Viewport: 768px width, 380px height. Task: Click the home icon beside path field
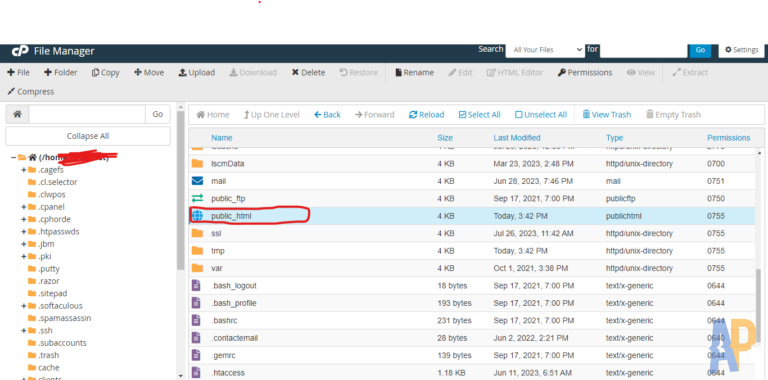coord(17,114)
